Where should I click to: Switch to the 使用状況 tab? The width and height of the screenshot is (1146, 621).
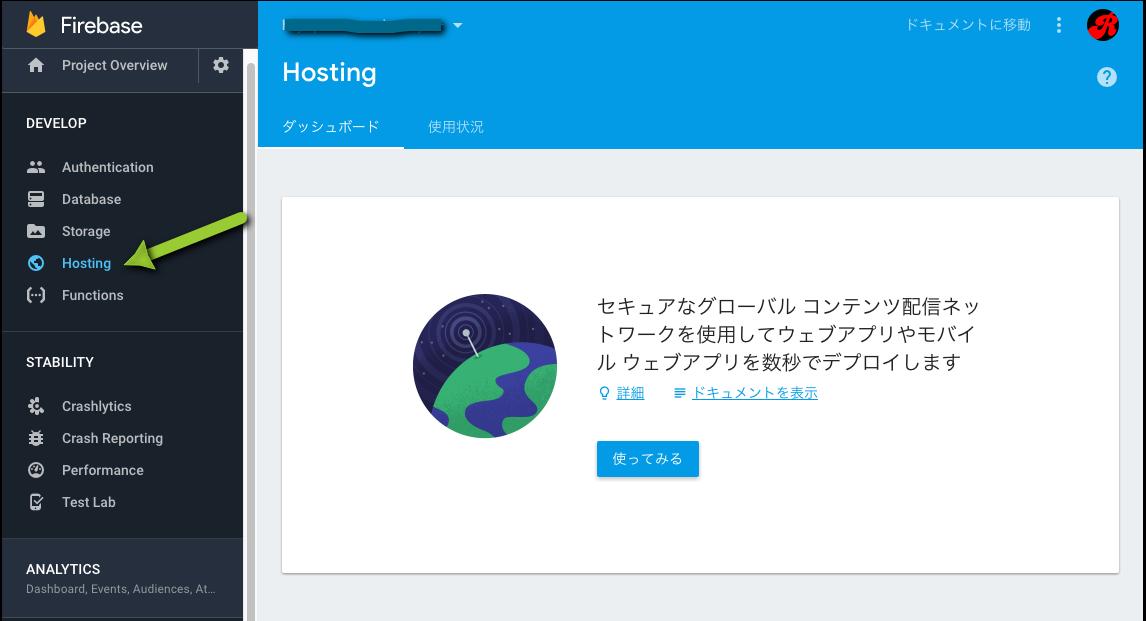[x=455, y=126]
